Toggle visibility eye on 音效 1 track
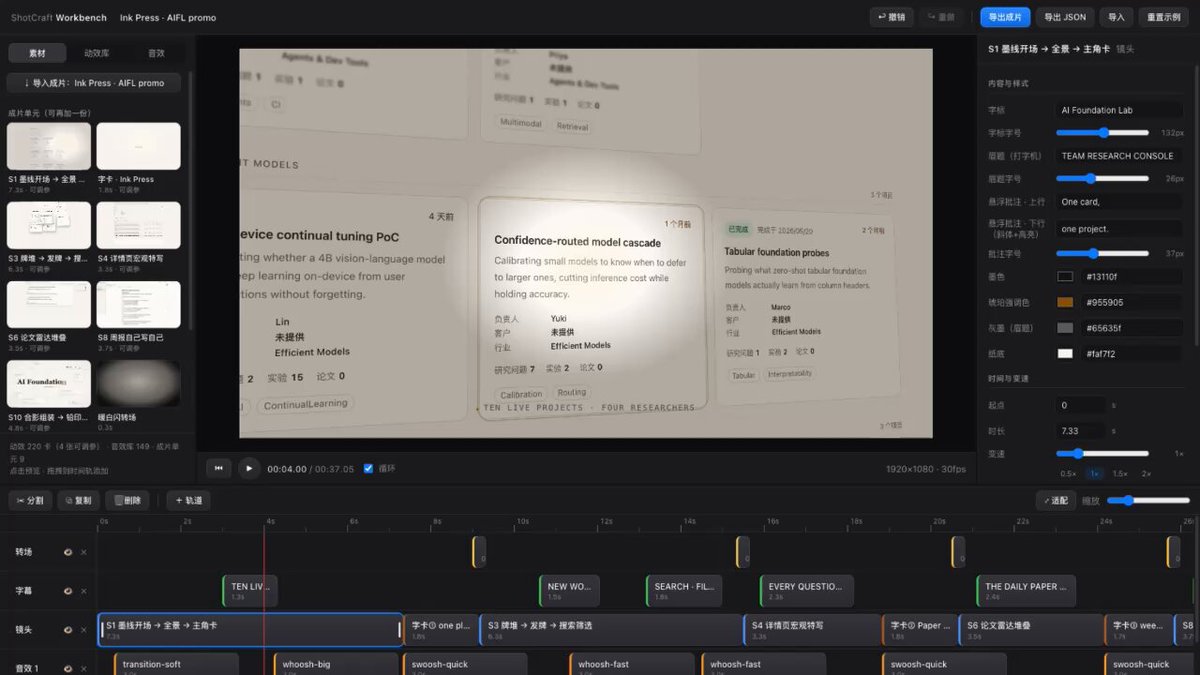 68,668
